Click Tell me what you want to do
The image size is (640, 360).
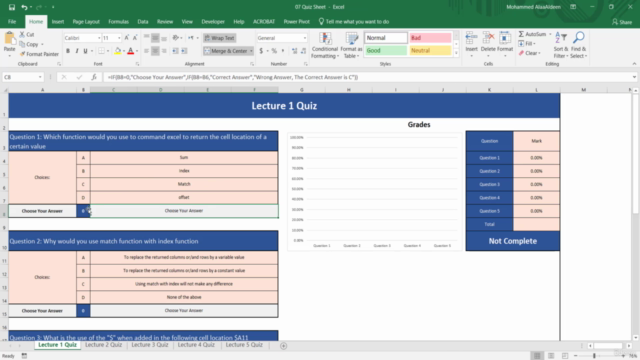[x=353, y=22]
